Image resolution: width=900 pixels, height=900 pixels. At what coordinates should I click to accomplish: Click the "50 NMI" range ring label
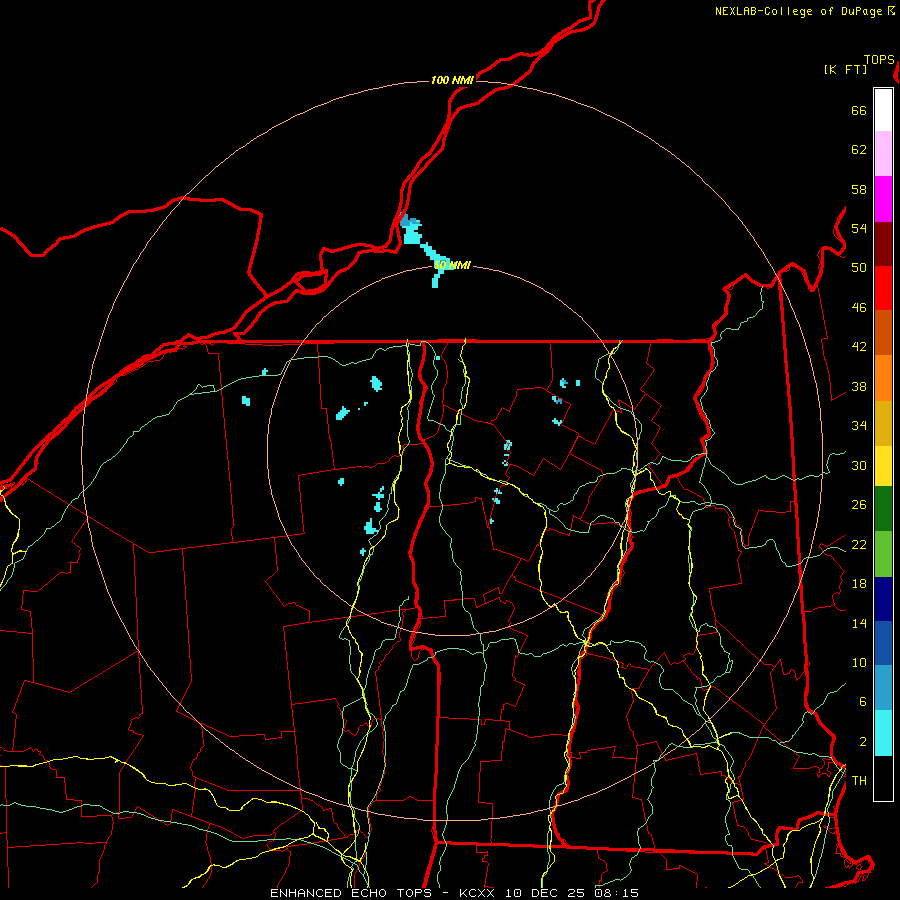(452, 265)
